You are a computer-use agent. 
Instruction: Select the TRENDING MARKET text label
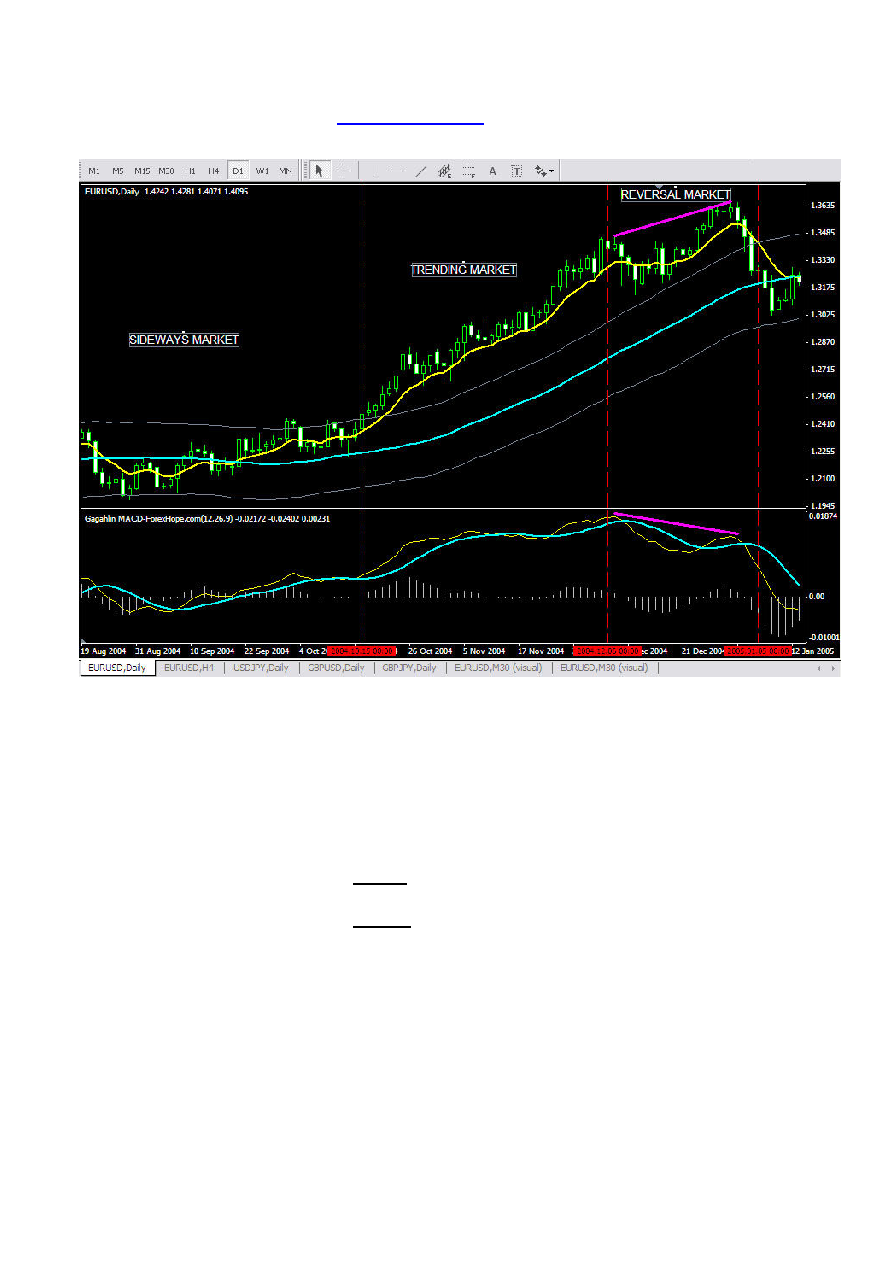(464, 270)
